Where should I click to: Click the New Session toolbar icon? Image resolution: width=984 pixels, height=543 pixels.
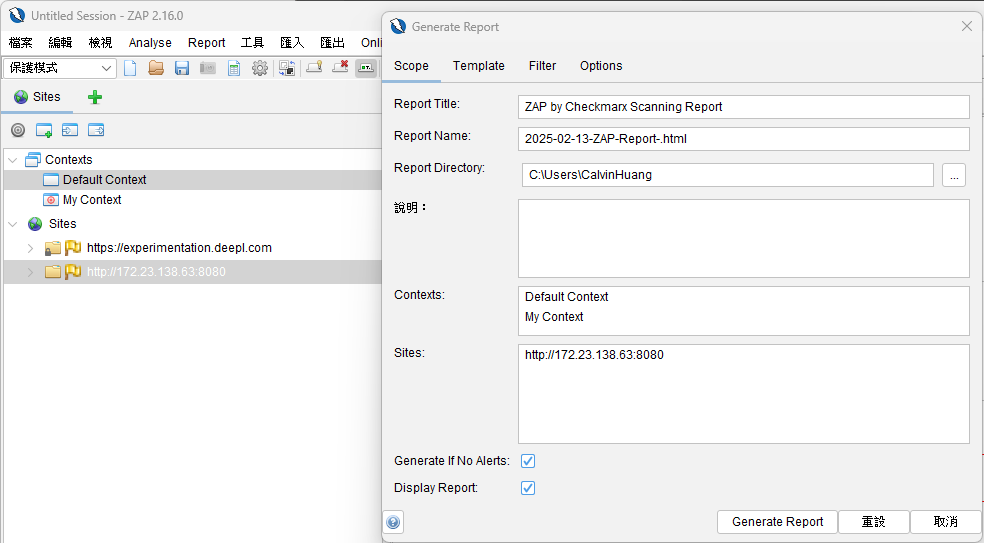(x=130, y=68)
